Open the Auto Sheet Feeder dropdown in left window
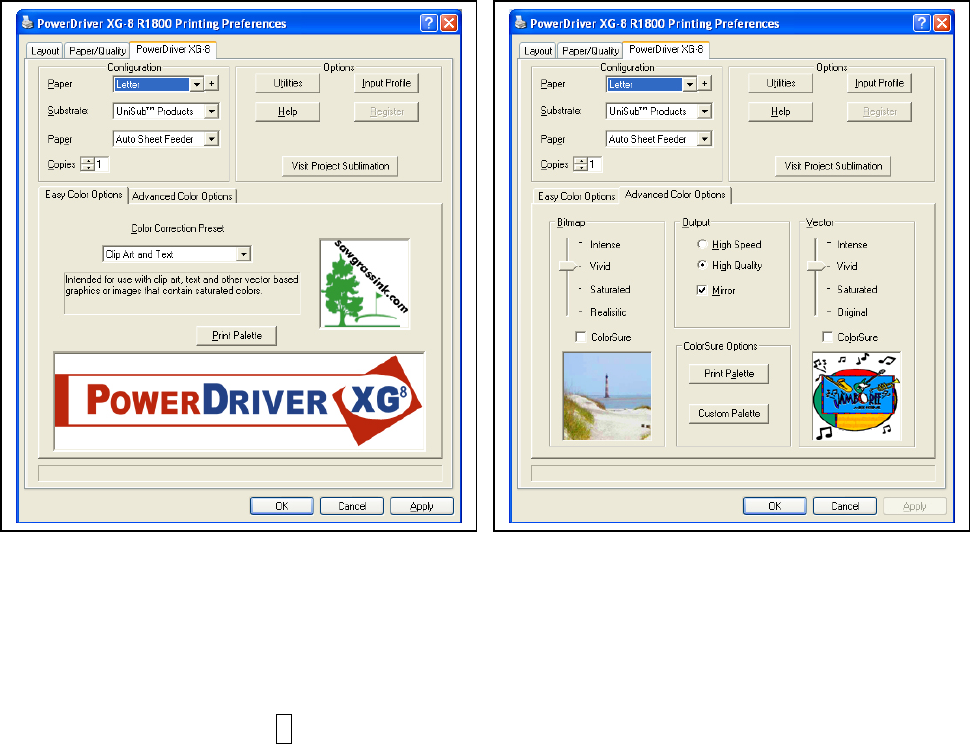 [212, 139]
